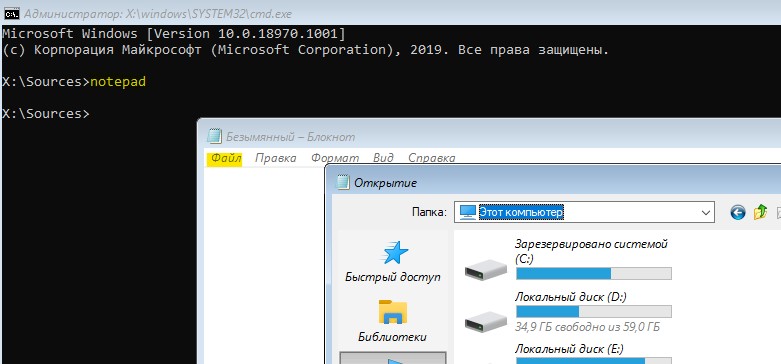Click the E: drive usage bar
Screen dimensions: 781x364
[x=594, y=361]
